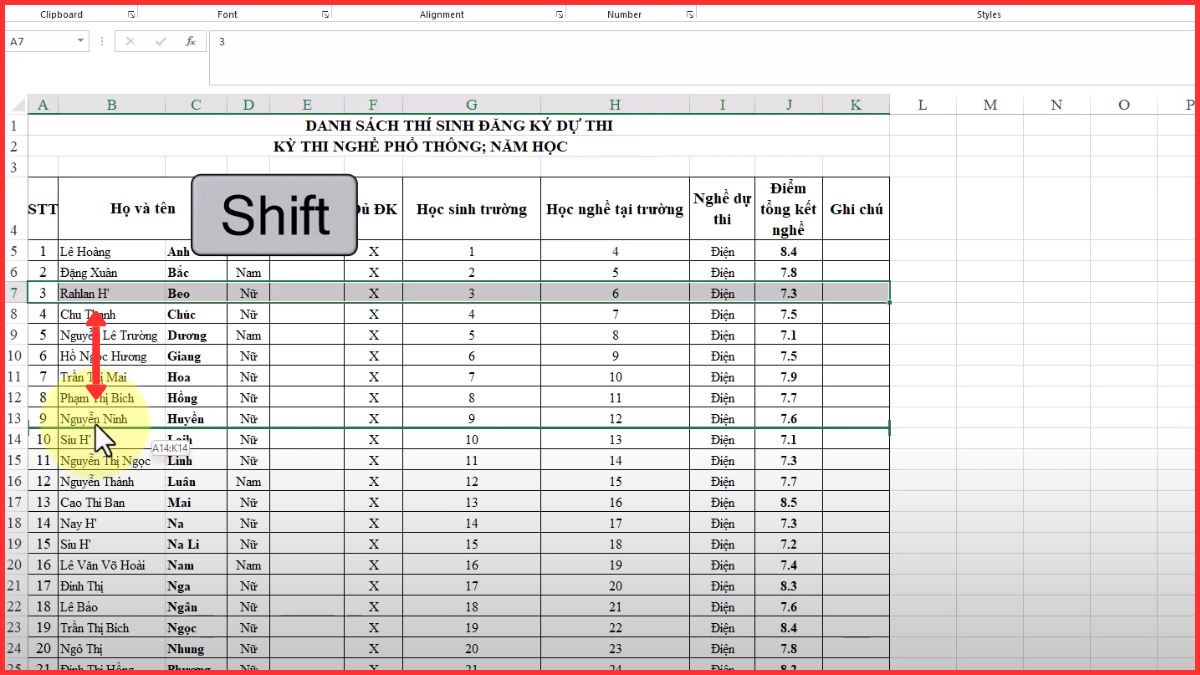Click the gender cell "Nam" in Luân's row
The height and width of the screenshot is (675, 1200).
248,481
